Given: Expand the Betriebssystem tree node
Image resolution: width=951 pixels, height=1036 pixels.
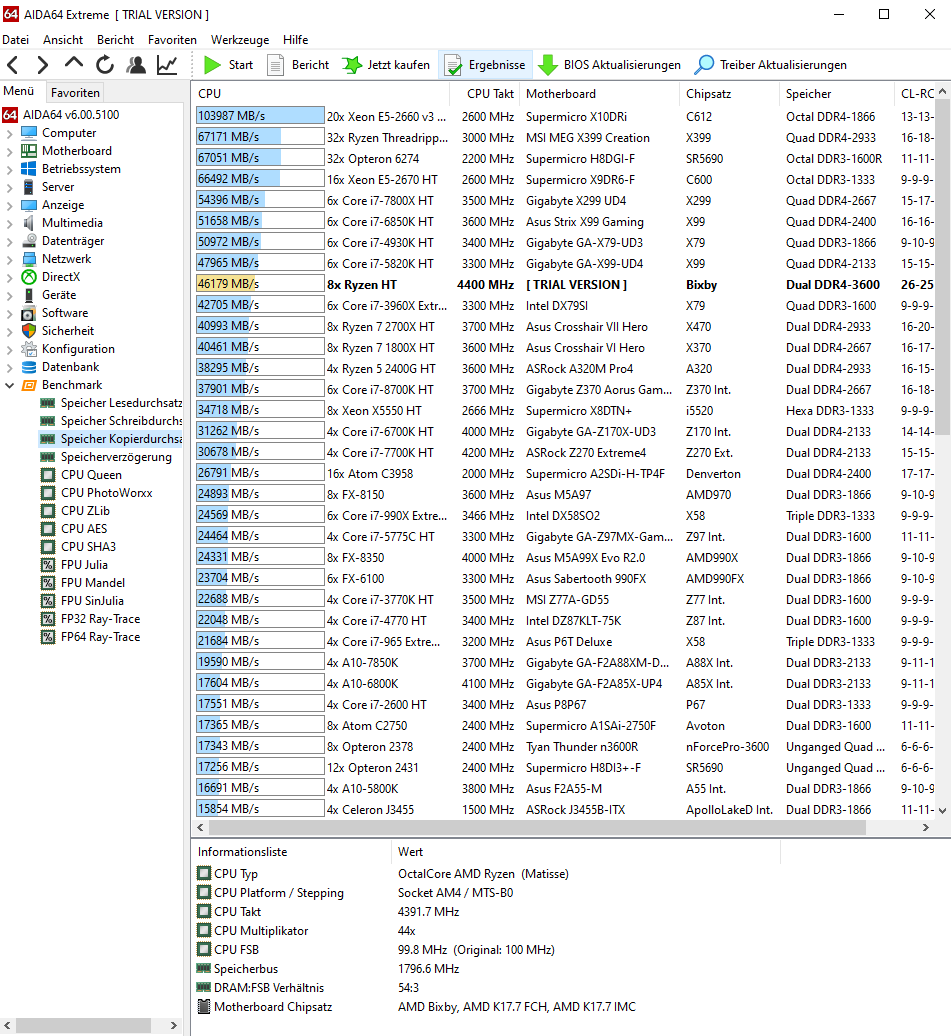Looking at the screenshot, I should click(9, 169).
